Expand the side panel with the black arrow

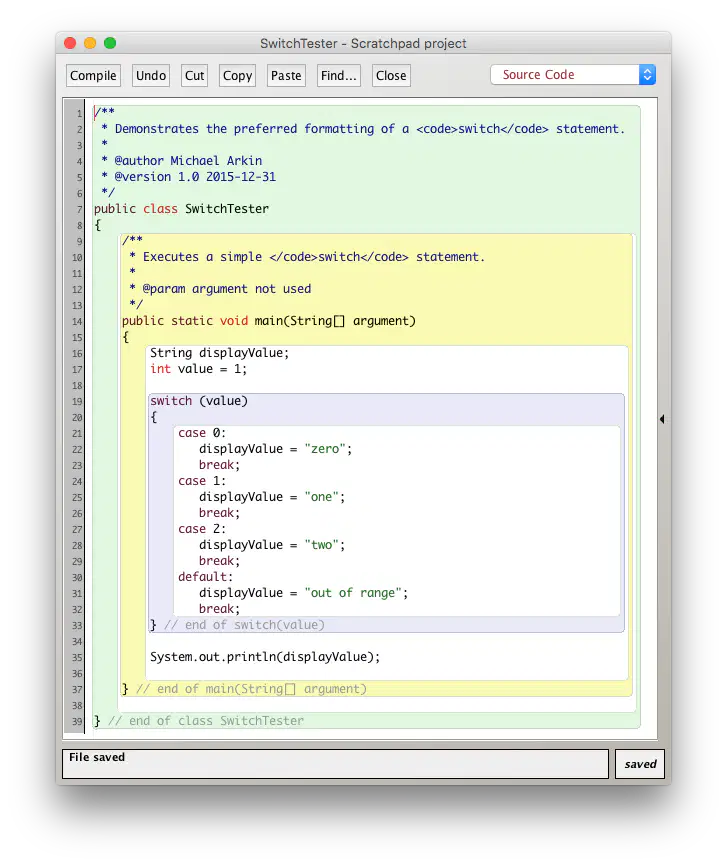(x=662, y=419)
